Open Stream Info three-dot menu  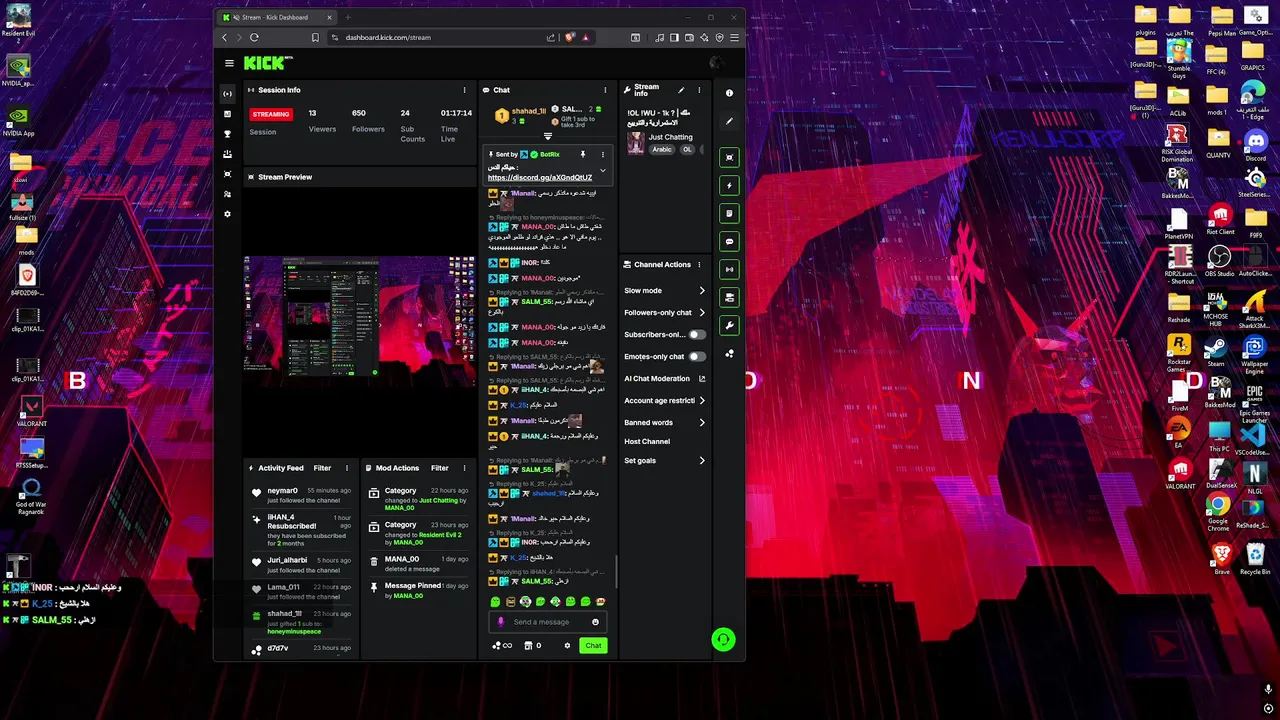point(699,90)
